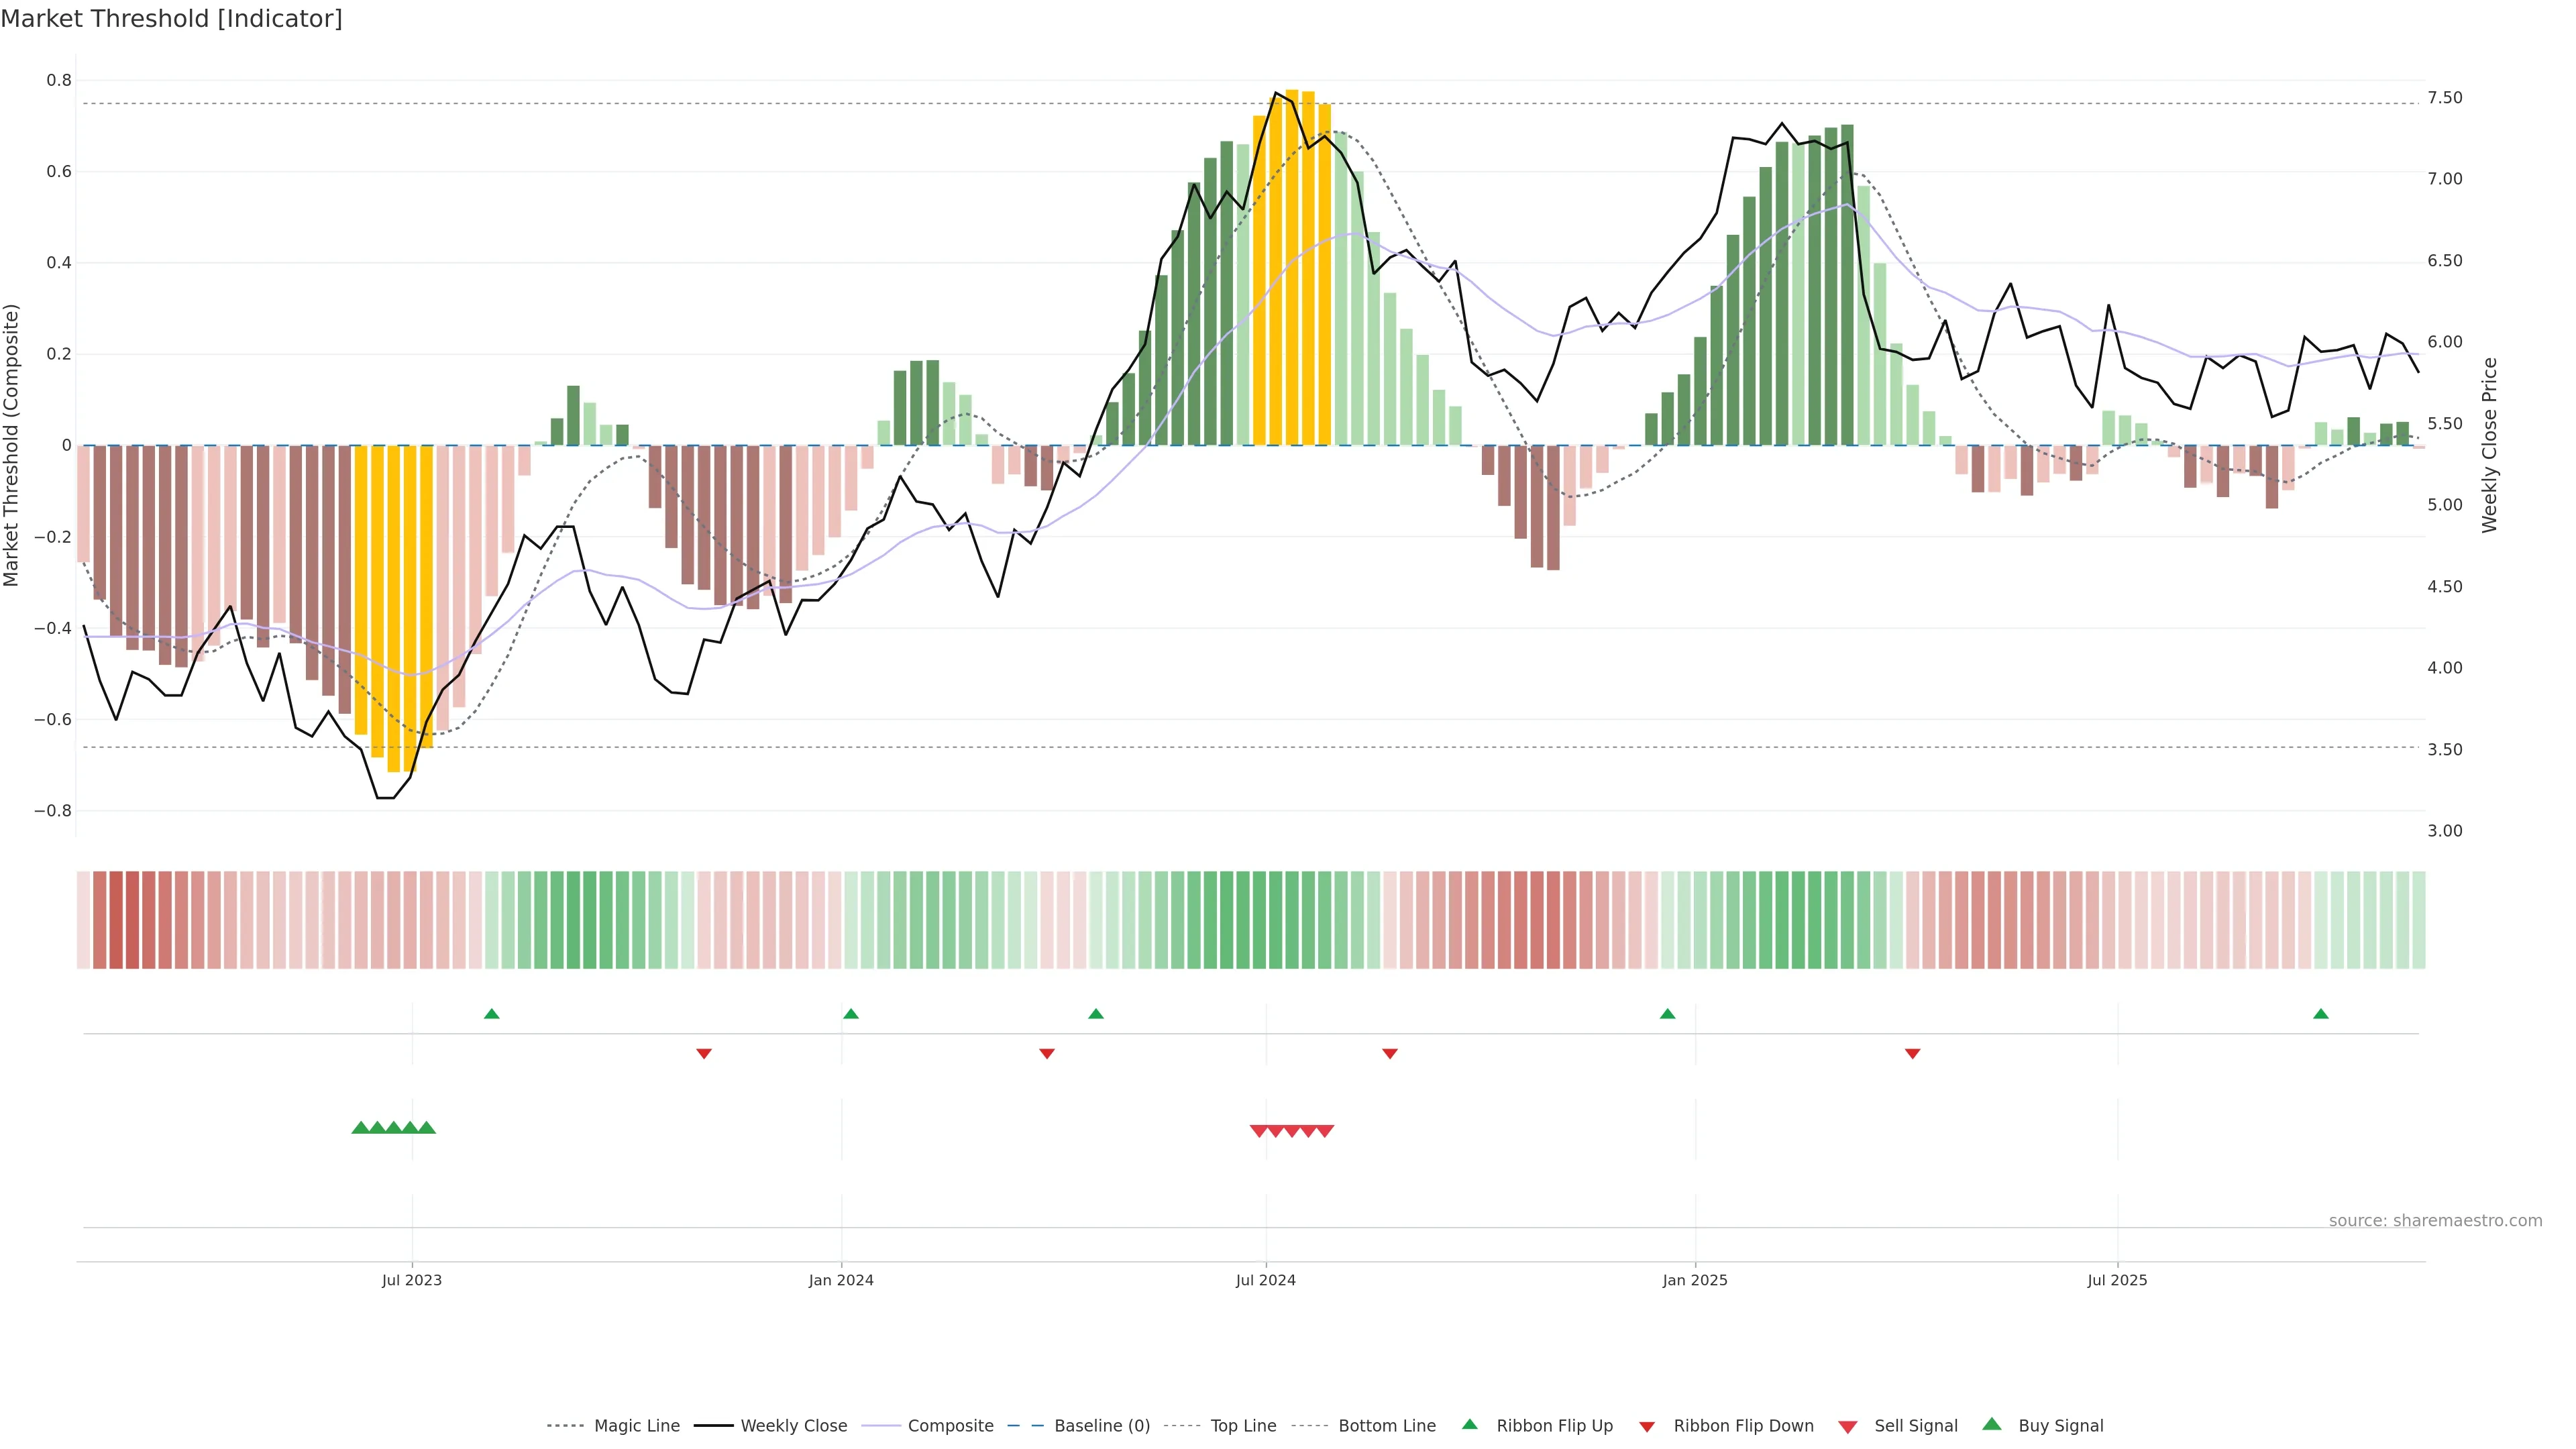Click Ribbon Flip Up legend triangle icon
Image resolution: width=2576 pixels, height=1449 pixels.
(x=1469, y=1425)
